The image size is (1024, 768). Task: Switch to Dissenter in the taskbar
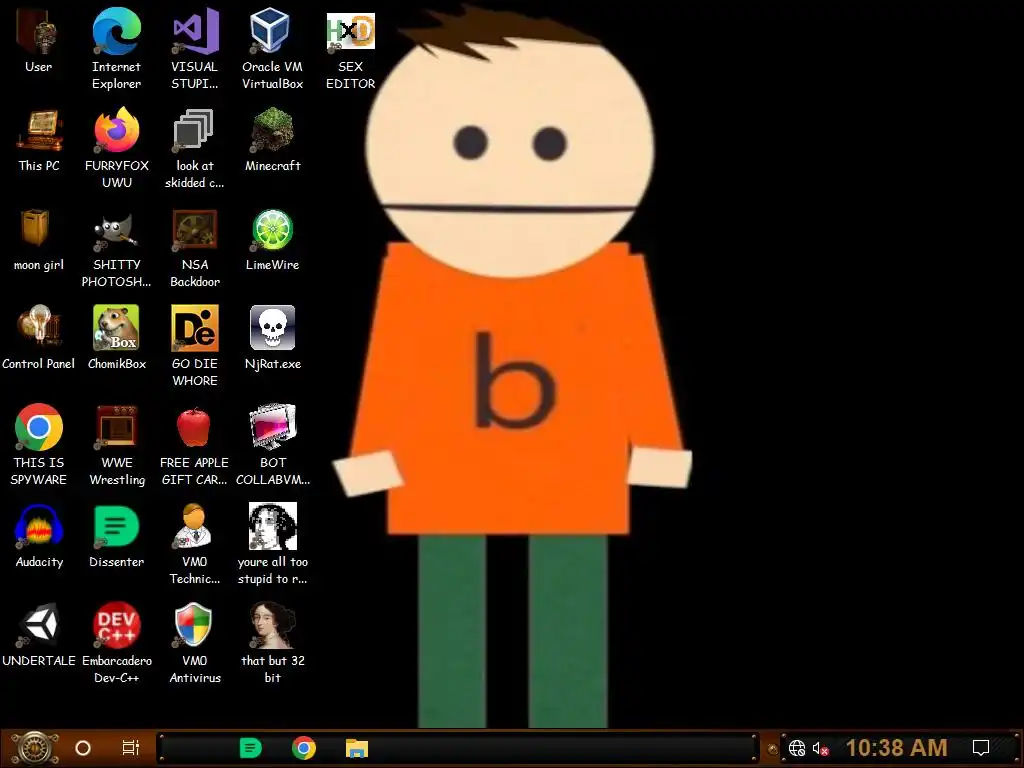[251, 748]
